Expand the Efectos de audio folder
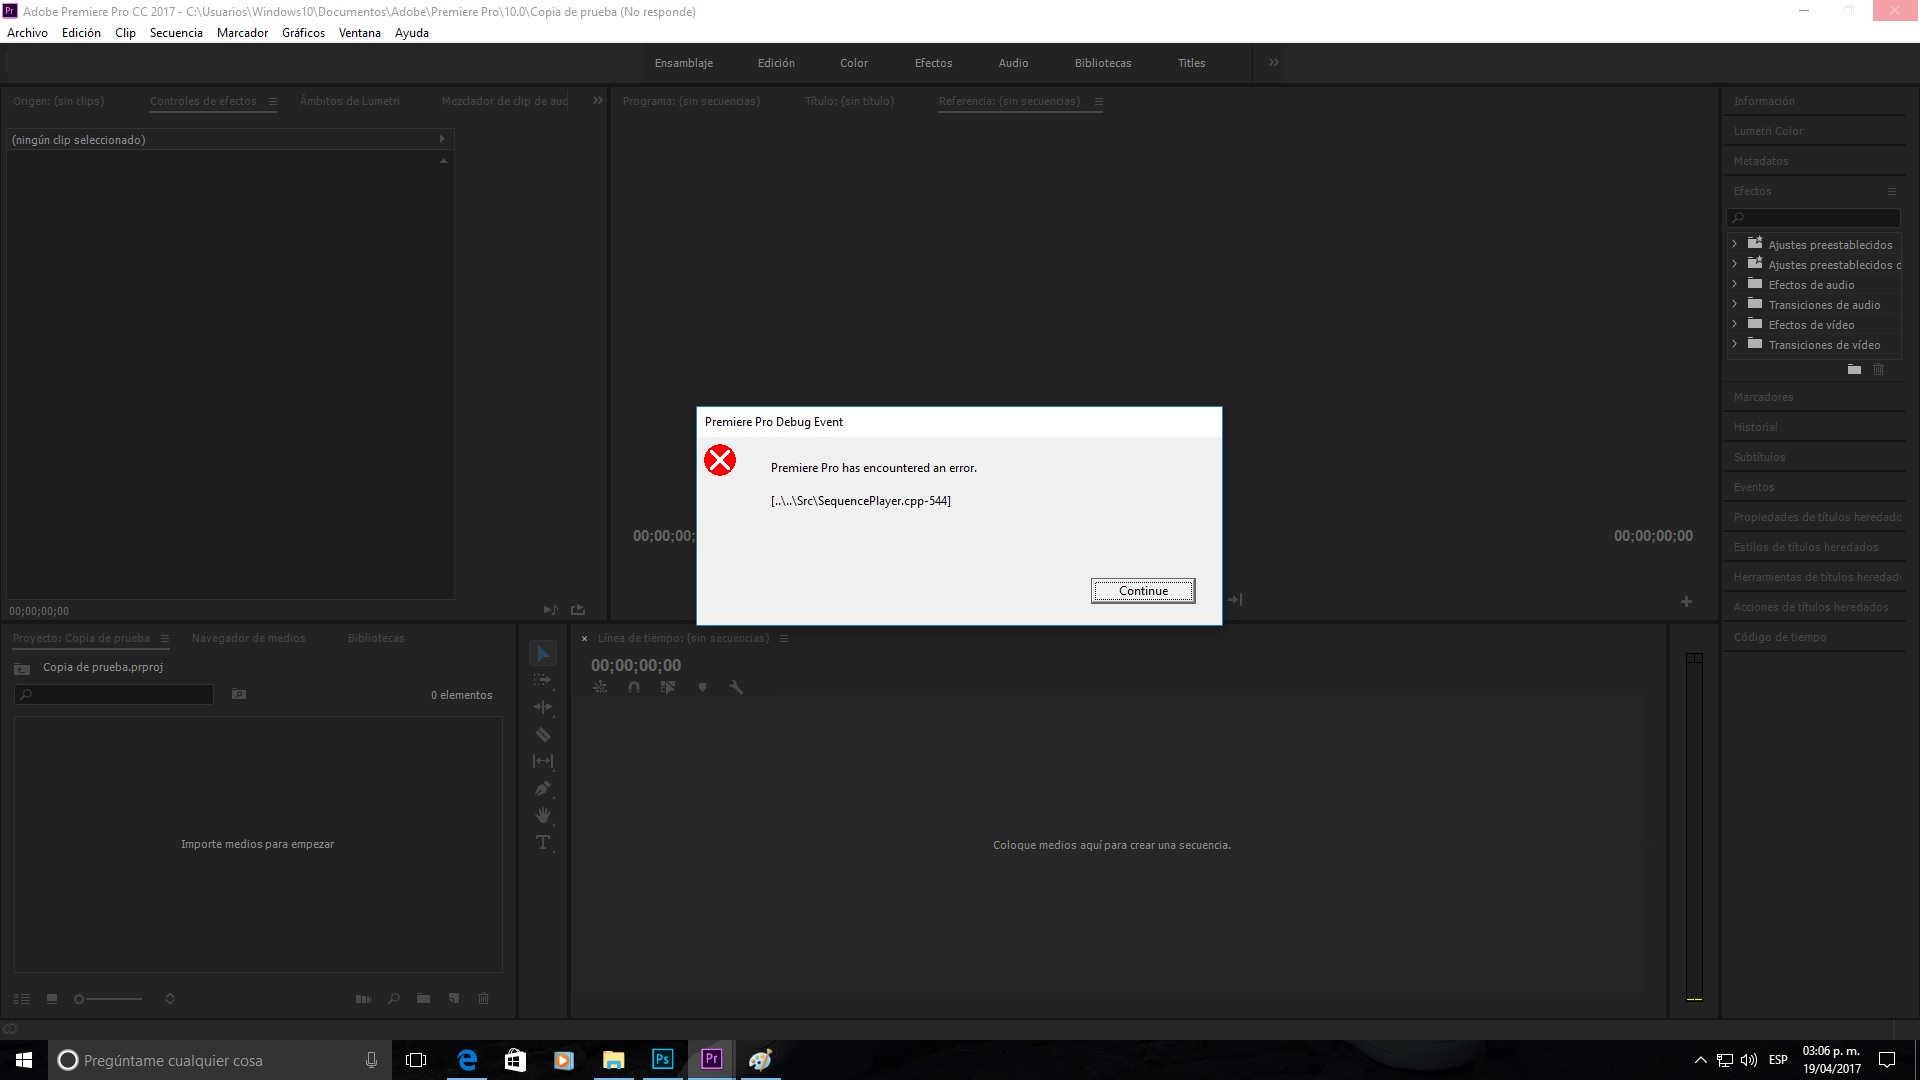The width and height of the screenshot is (1920, 1080). 1735,284
